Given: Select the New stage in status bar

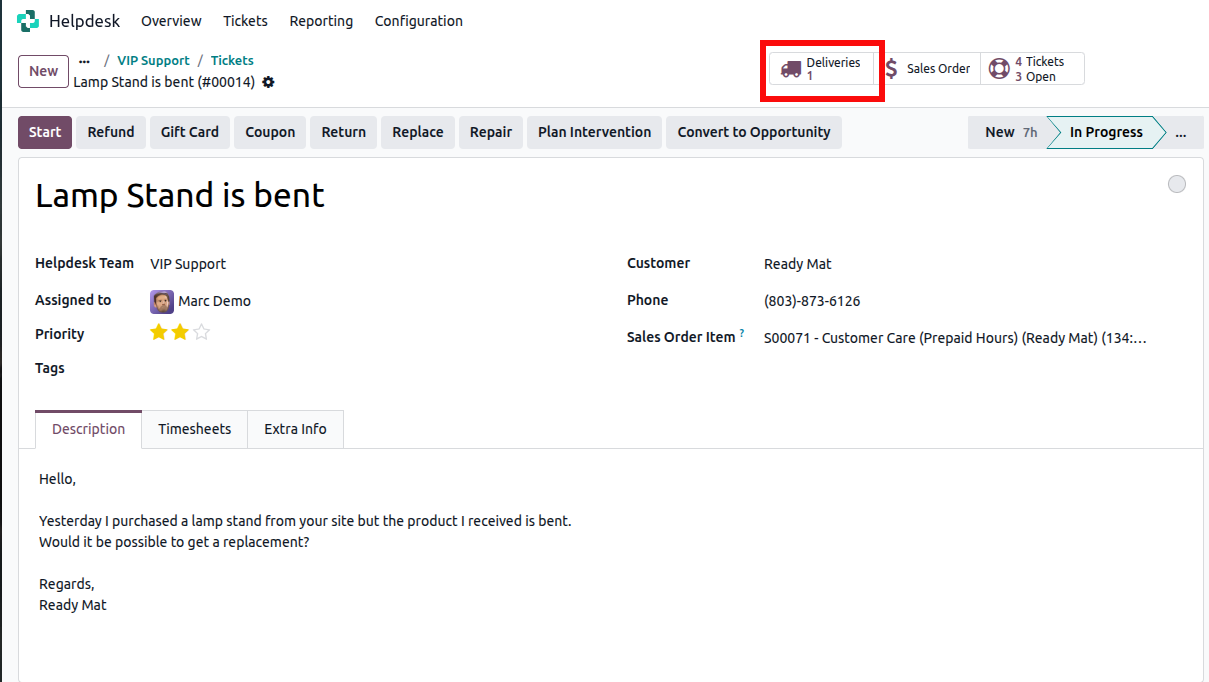Looking at the screenshot, I should tap(1006, 132).
